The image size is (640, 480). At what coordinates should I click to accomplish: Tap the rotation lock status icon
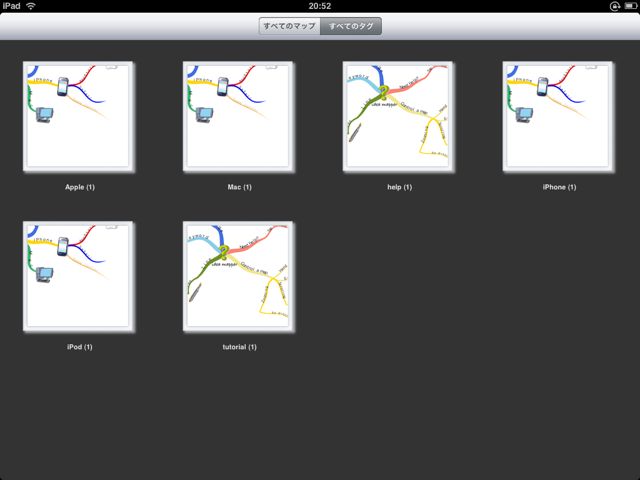tap(615, 6)
